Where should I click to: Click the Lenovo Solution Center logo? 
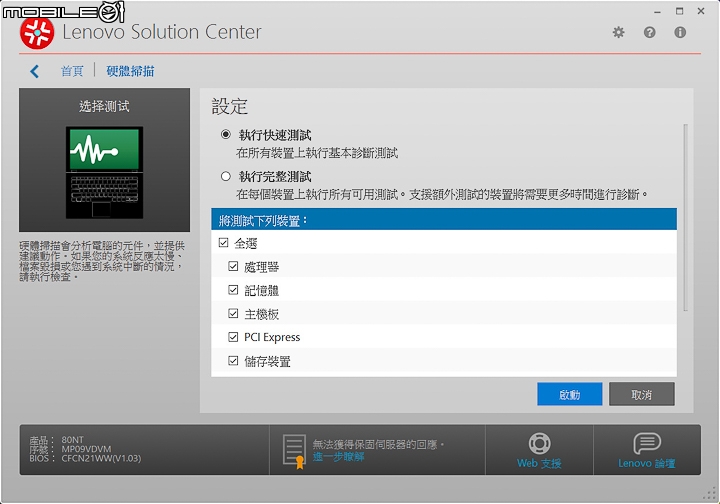click(x=37, y=32)
